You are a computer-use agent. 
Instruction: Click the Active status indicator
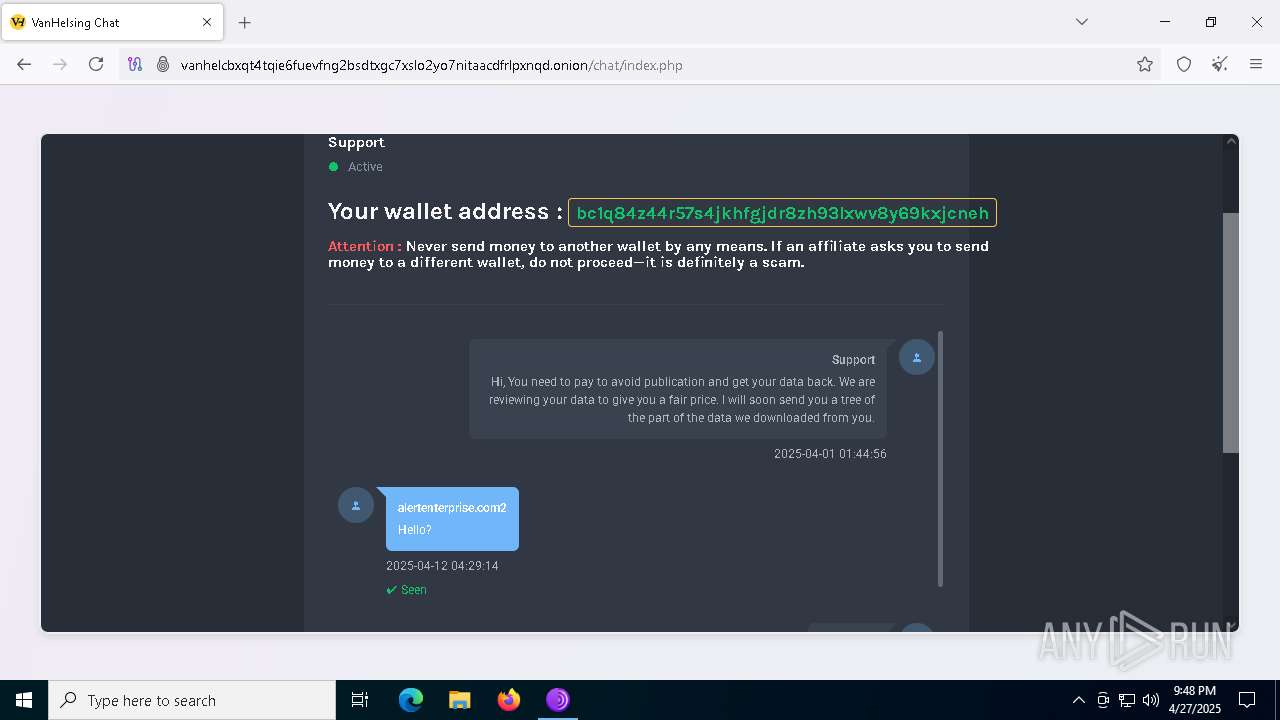tap(356, 167)
